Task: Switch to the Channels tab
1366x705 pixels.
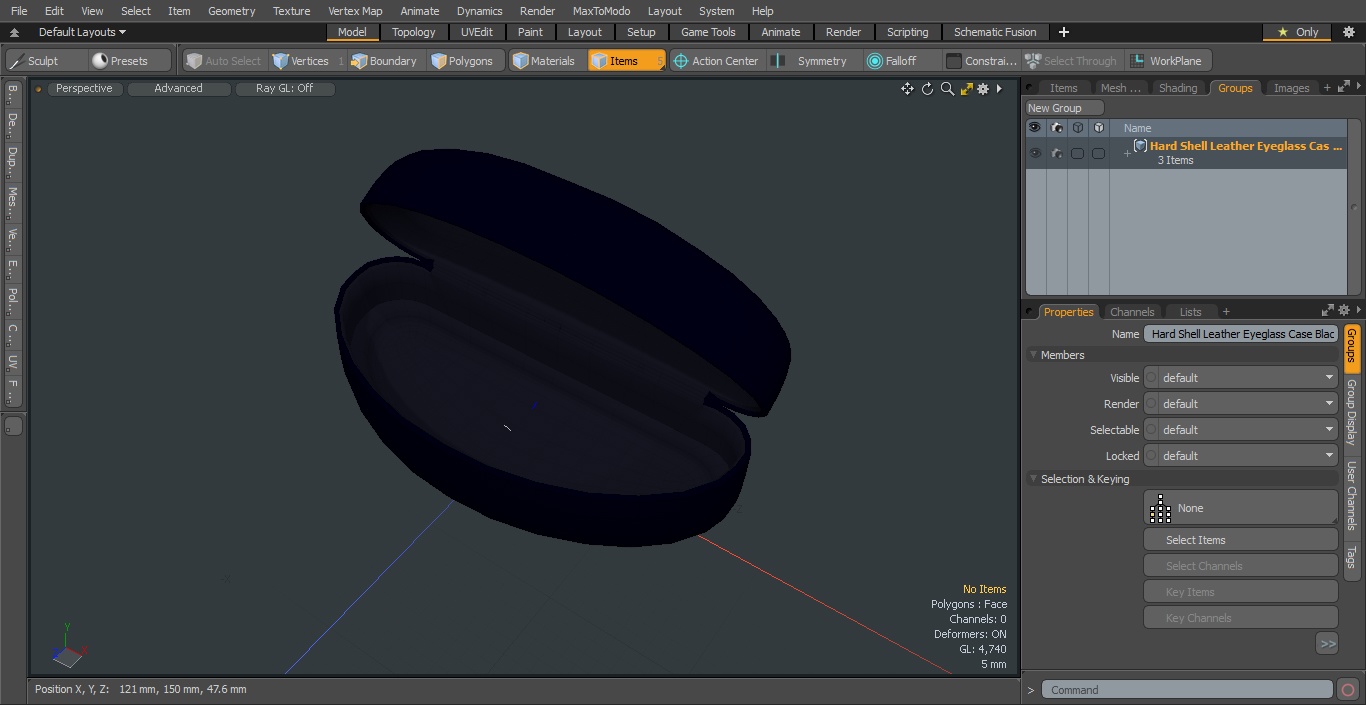Action: tap(1132, 312)
